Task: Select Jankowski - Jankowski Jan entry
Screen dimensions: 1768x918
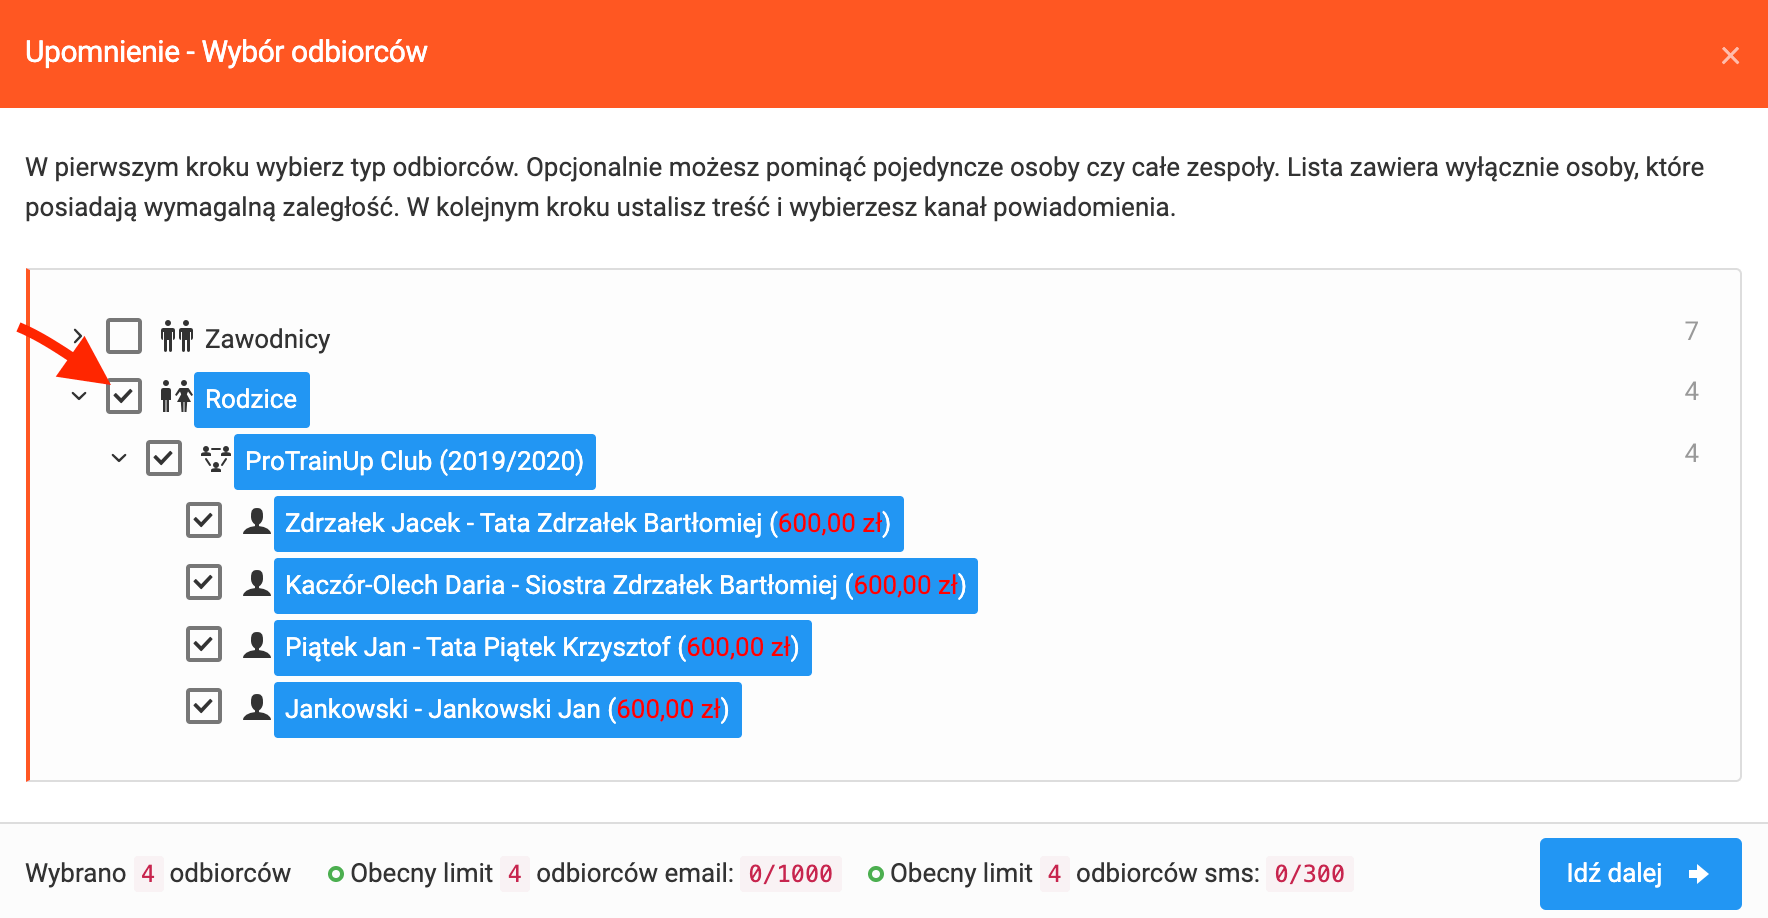Action: 506,709
